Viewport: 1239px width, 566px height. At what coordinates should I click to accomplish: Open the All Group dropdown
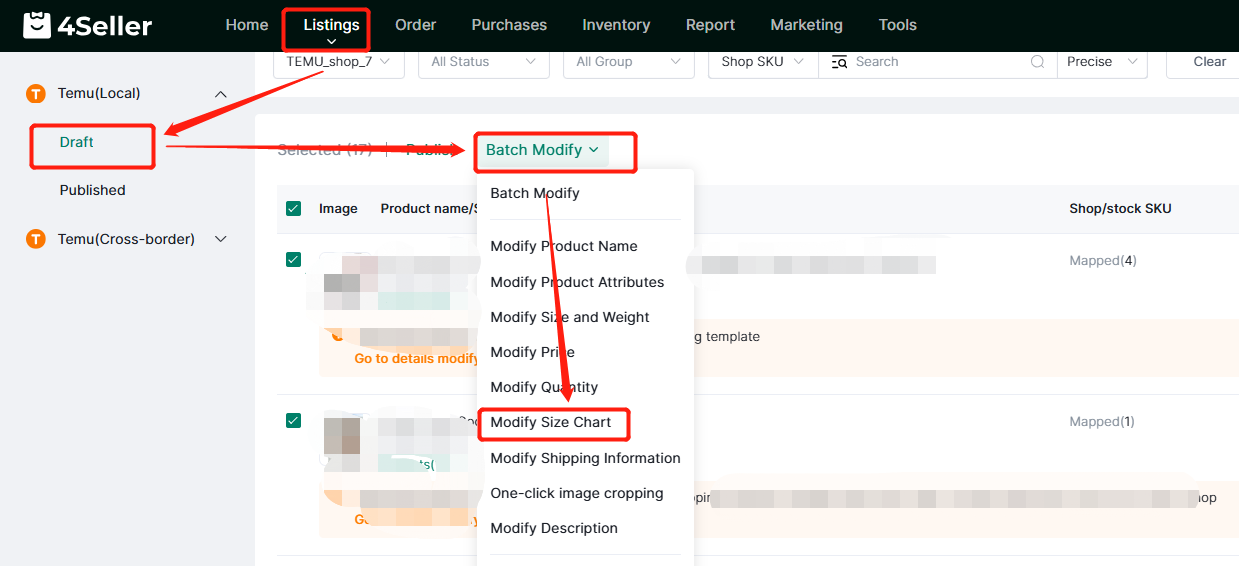(x=628, y=62)
